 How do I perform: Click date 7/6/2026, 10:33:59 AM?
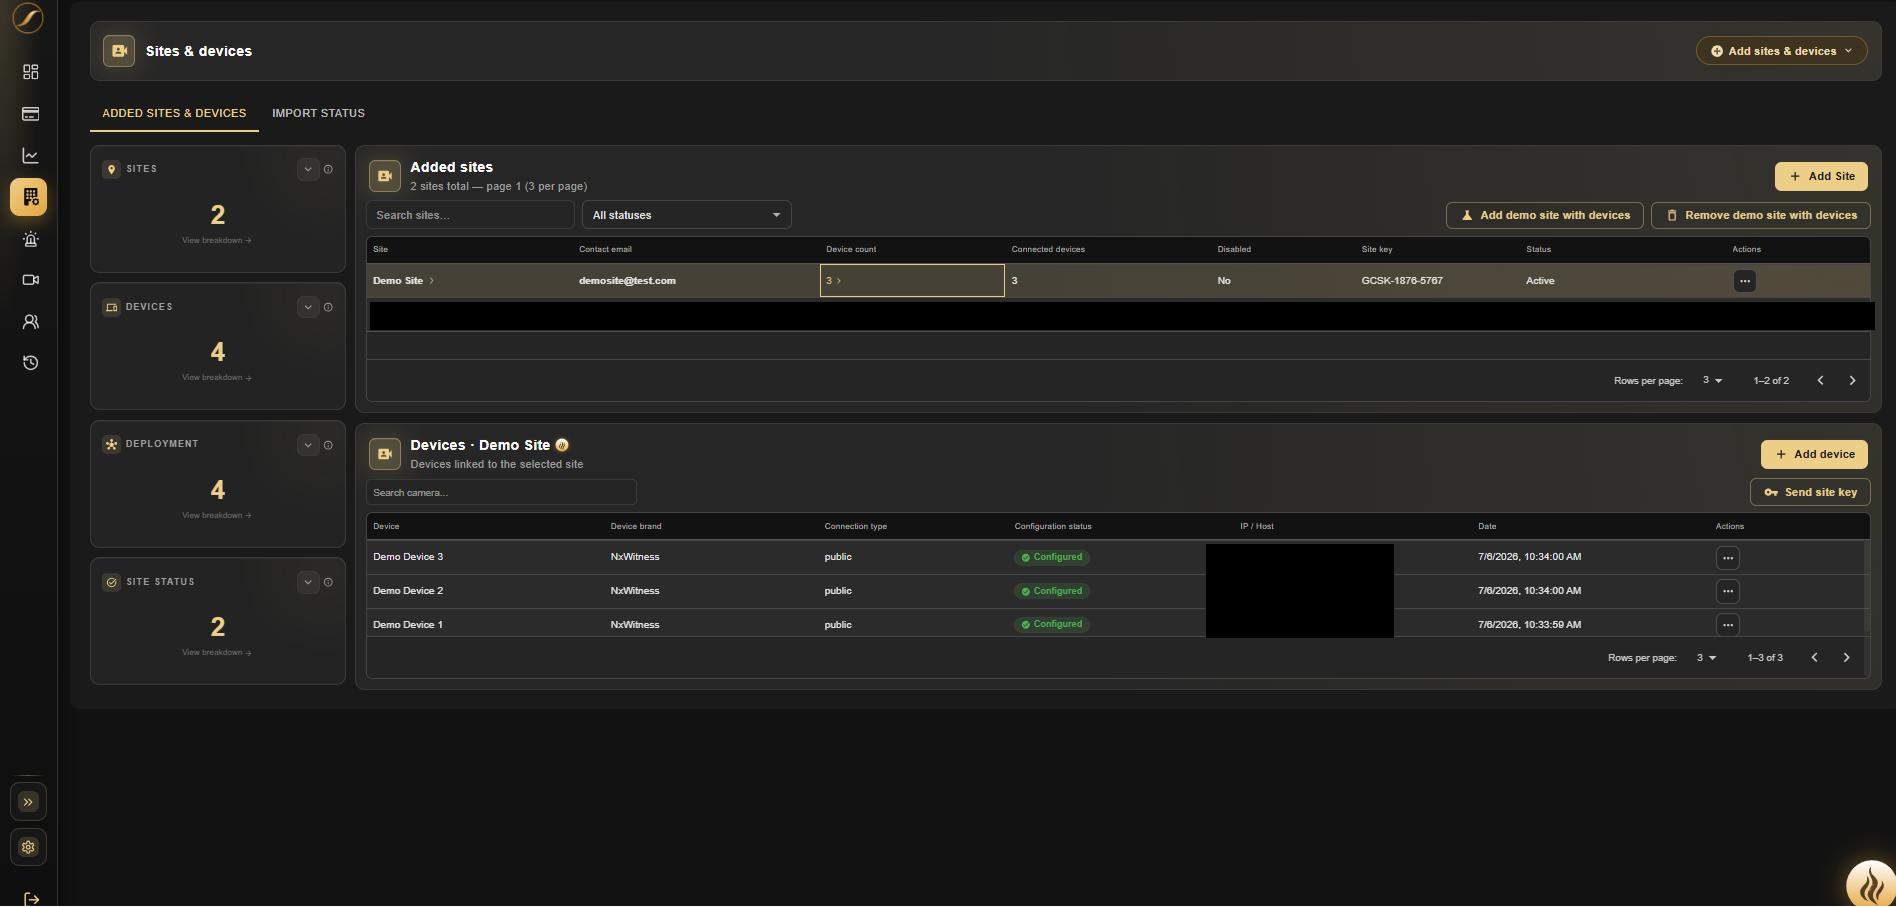point(1529,625)
